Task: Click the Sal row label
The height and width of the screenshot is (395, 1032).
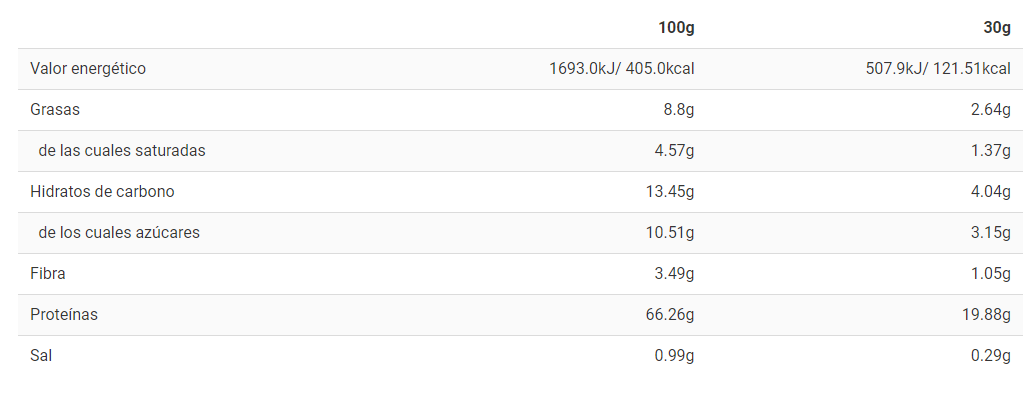Action: tap(41, 356)
